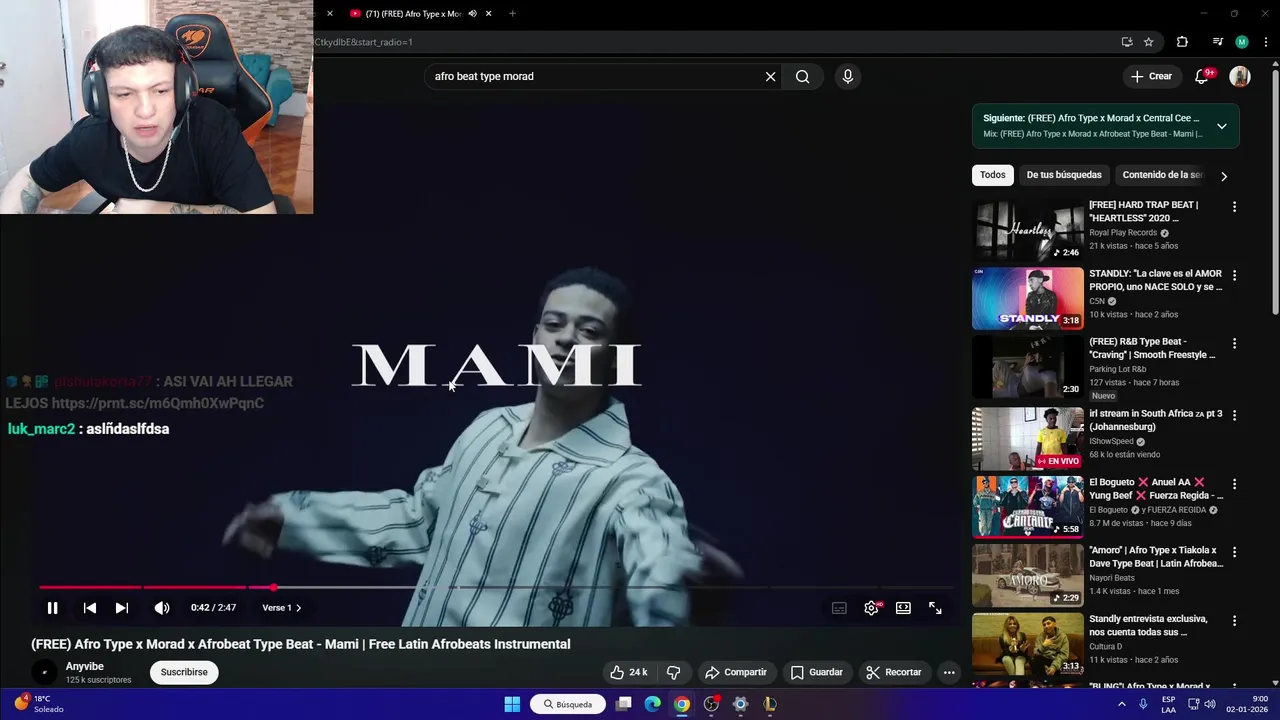Screen dimensions: 1280x720
Task: Open the notifications bell
Action: coord(1203,76)
